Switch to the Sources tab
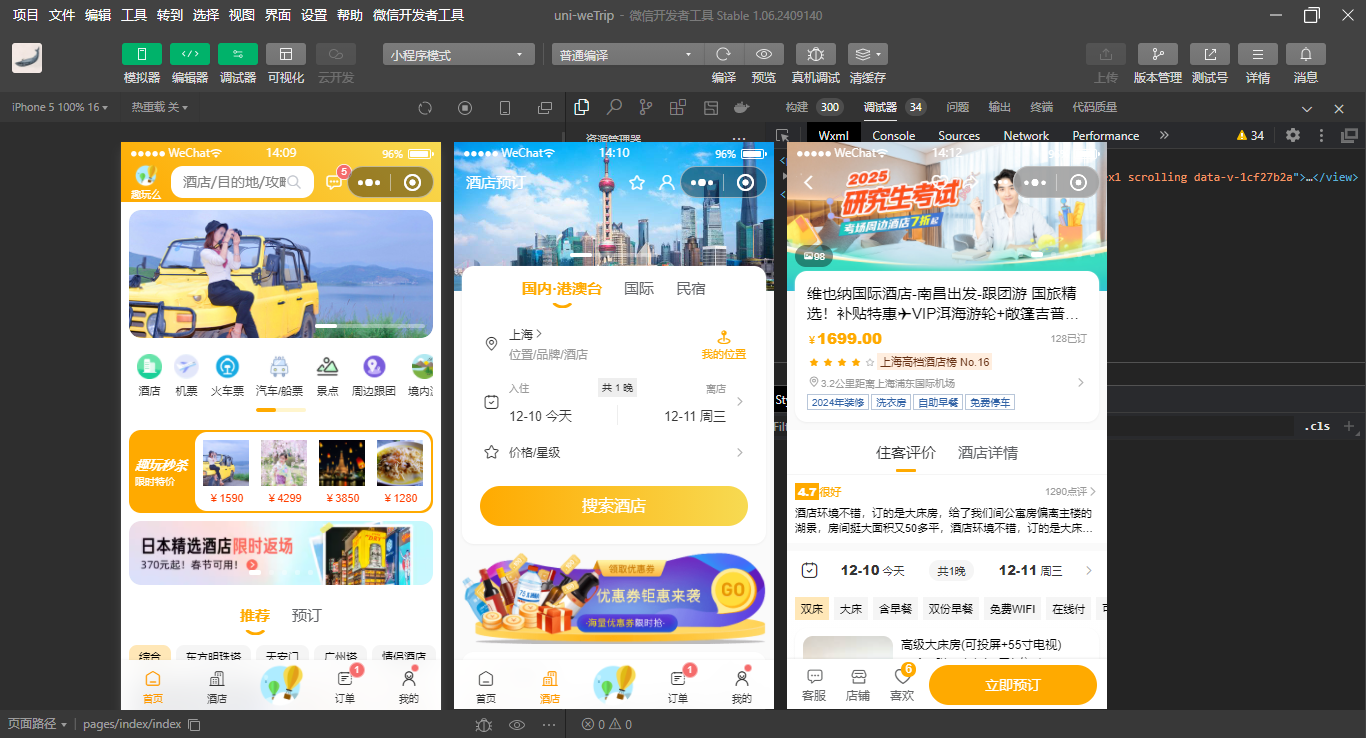 (959, 136)
